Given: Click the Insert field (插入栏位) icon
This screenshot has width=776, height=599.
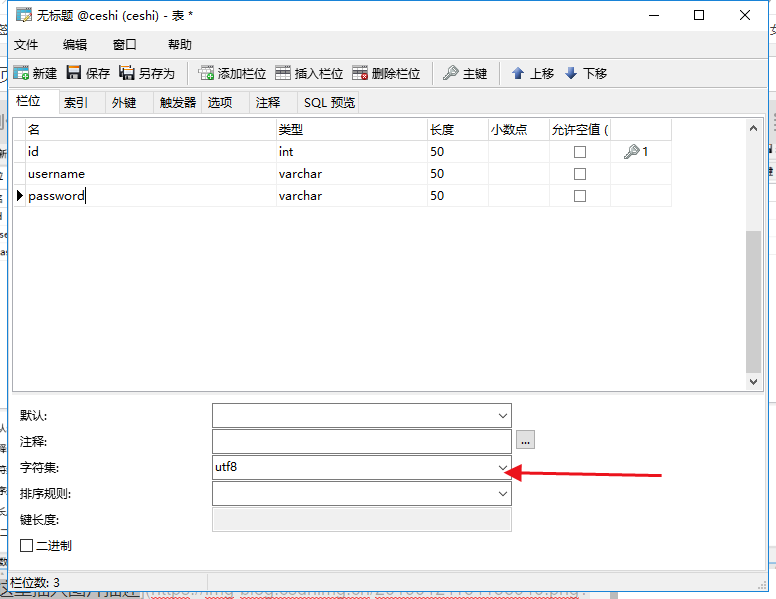Looking at the screenshot, I should pyautogui.click(x=283, y=73).
